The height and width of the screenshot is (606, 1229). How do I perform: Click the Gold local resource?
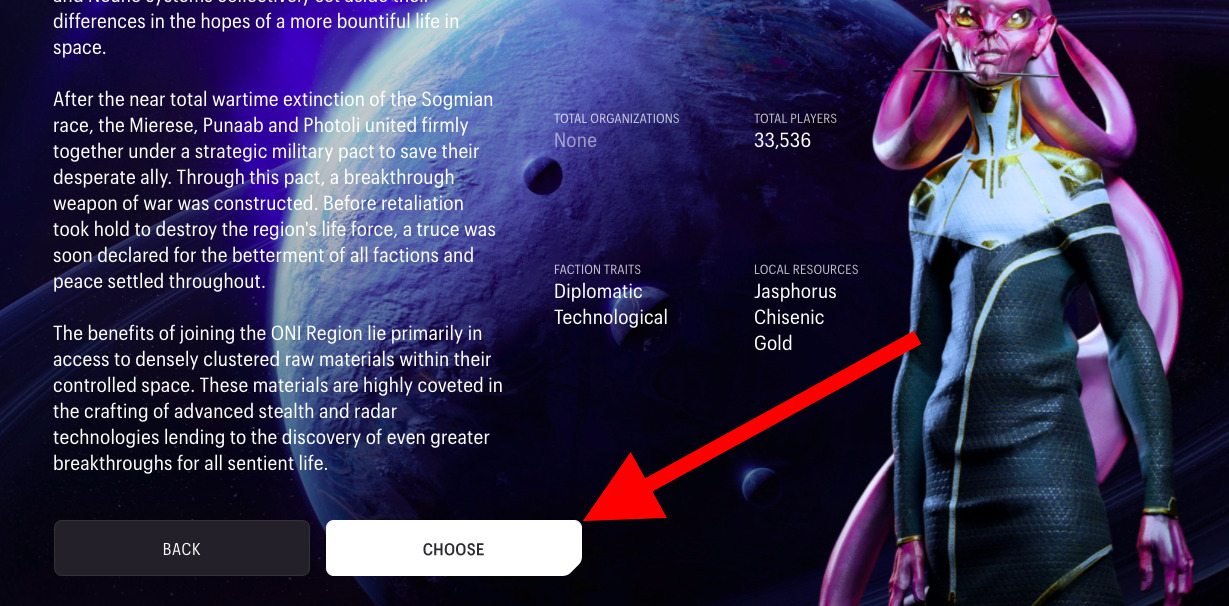point(773,343)
